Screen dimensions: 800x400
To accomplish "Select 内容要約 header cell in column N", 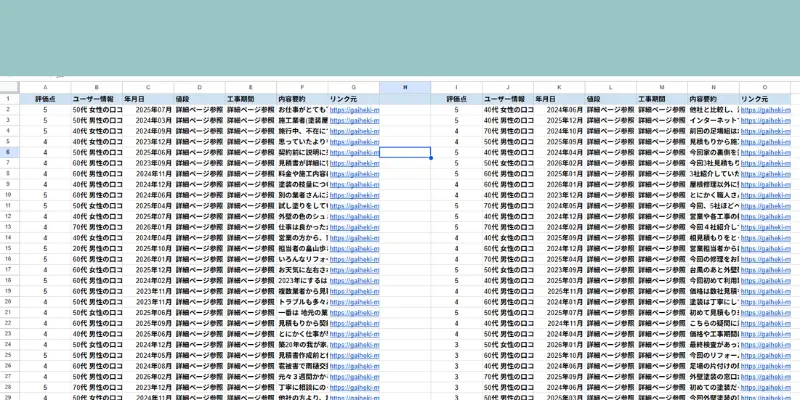I will [712, 99].
